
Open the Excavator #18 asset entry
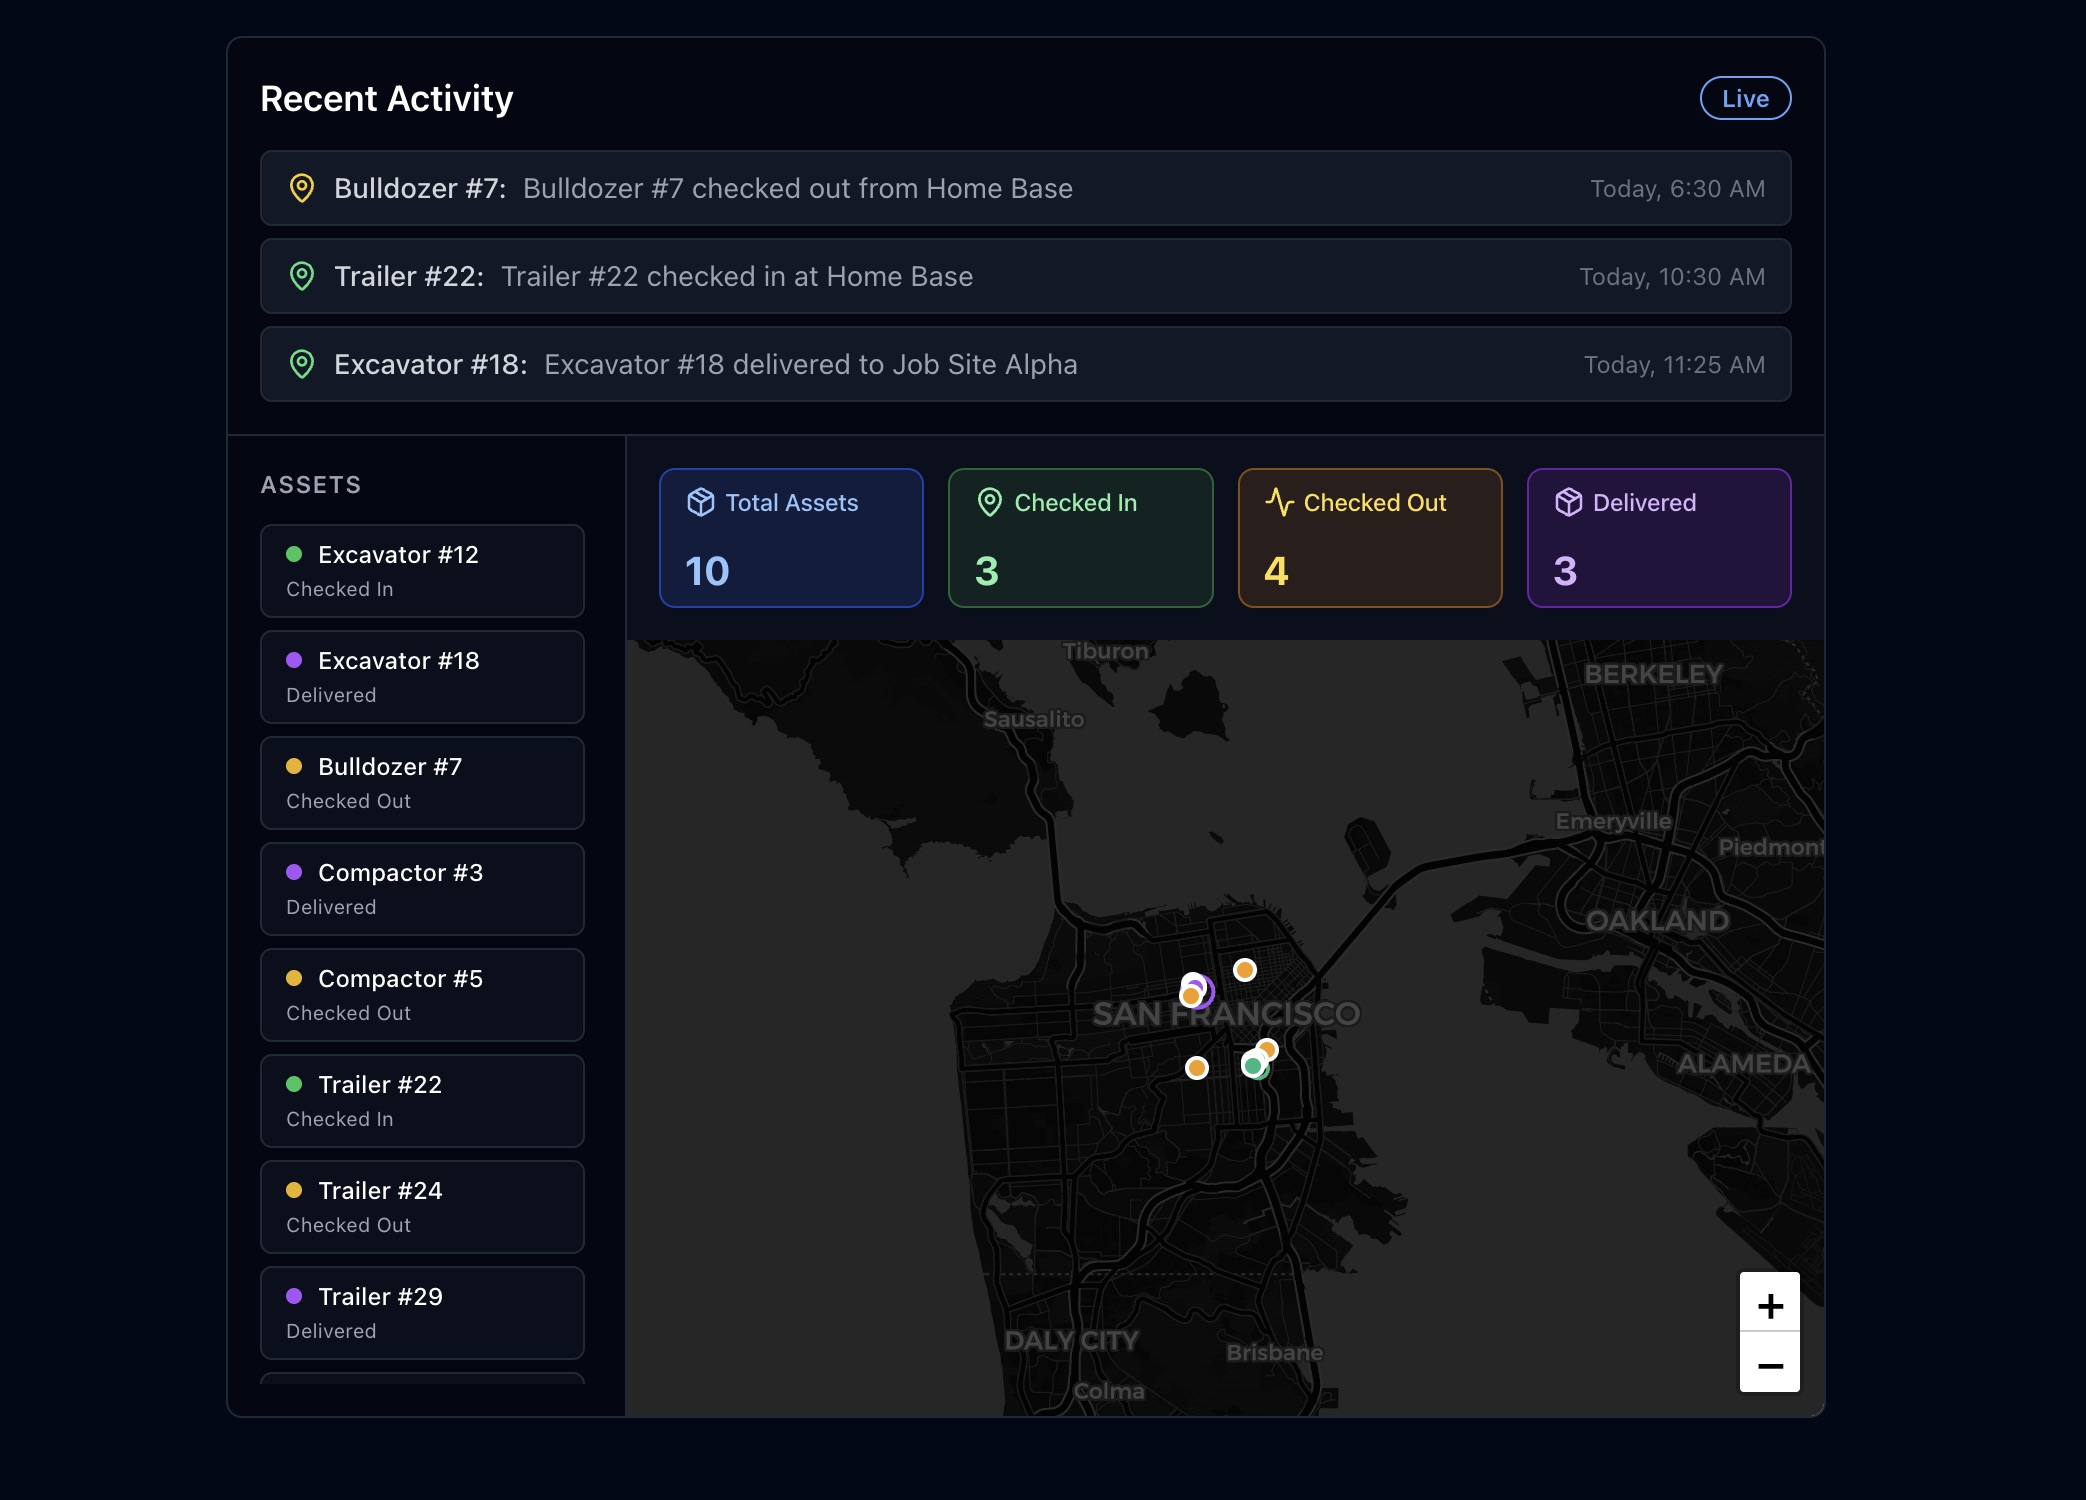point(421,676)
